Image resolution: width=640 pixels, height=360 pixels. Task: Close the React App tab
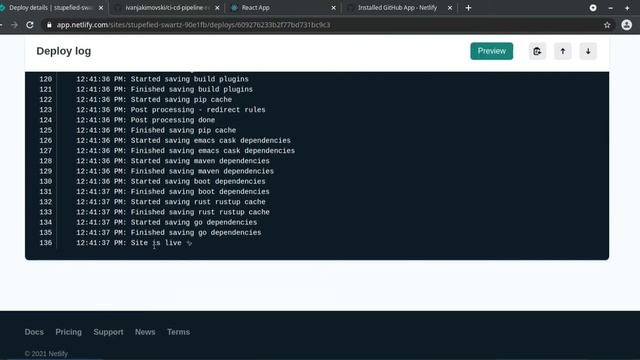[333, 8]
